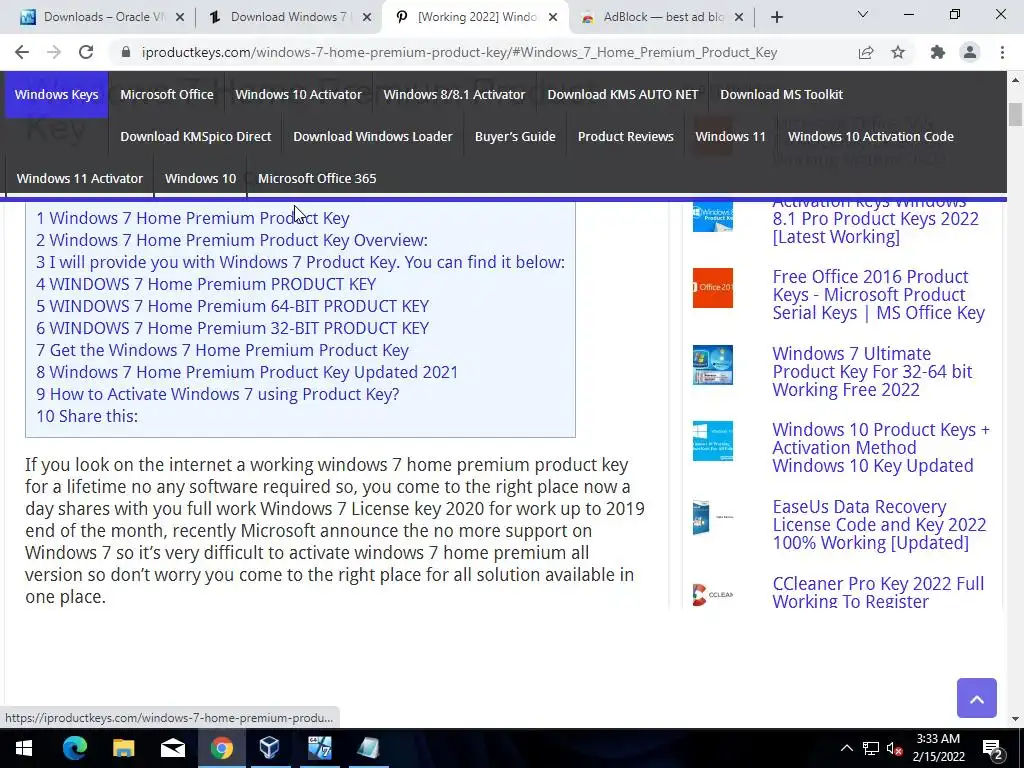Close the AdBlock tab
The height and width of the screenshot is (768, 1024).
739,17
